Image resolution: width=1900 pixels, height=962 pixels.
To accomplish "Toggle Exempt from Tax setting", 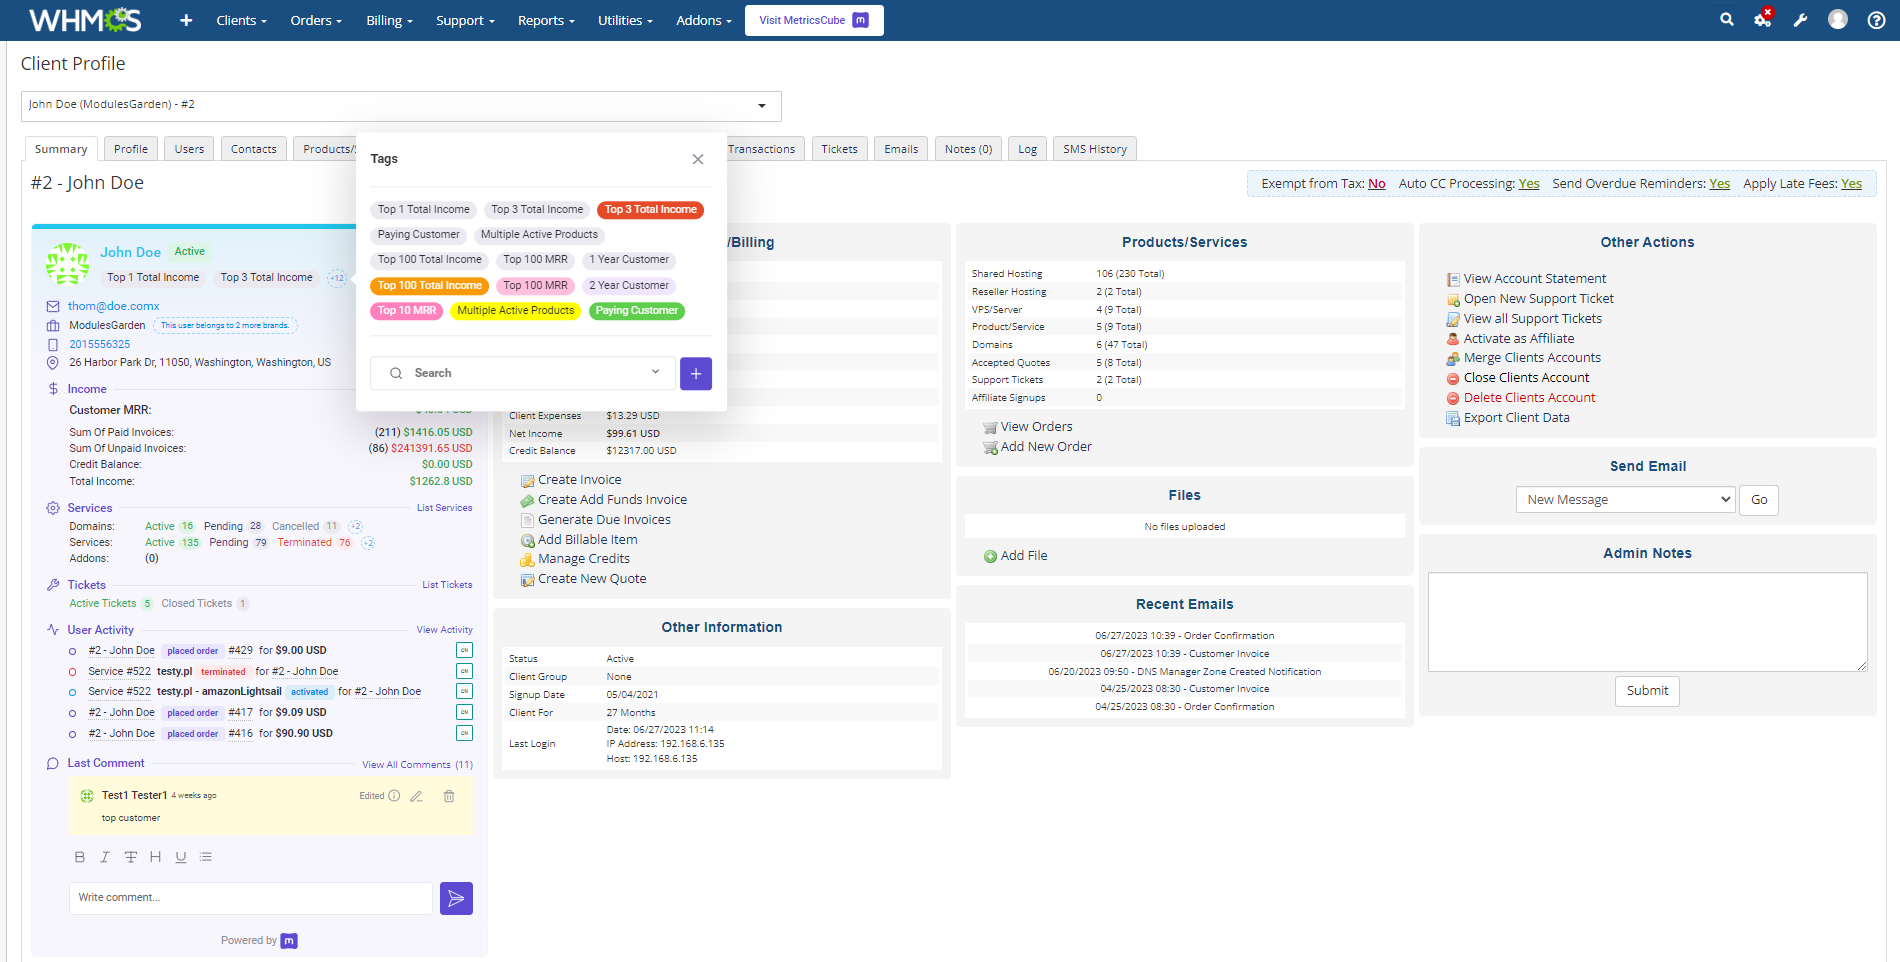I will click(1376, 184).
